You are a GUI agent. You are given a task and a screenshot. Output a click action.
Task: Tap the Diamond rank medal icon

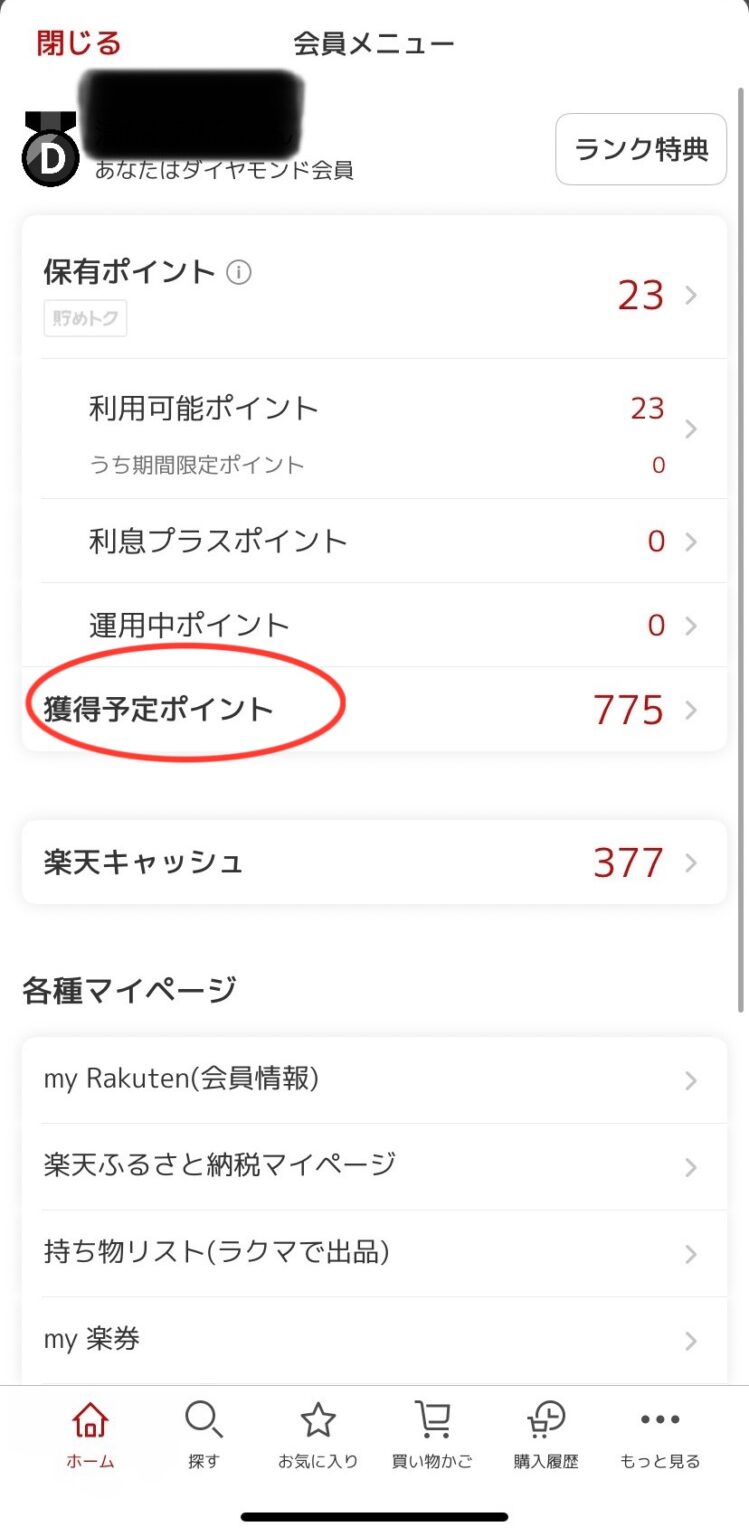[x=49, y=148]
